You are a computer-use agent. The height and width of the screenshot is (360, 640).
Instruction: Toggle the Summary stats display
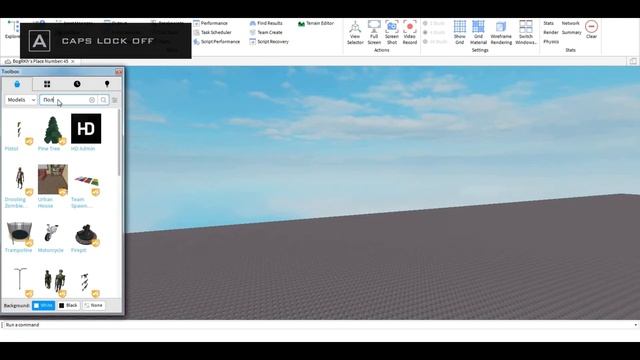571,32
